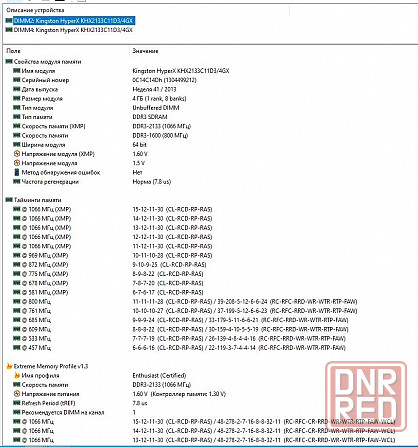Image resolution: width=418 pixels, height=447 pixels.
Task: Select the serial number row
Action: pyautogui.click(x=209, y=80)
